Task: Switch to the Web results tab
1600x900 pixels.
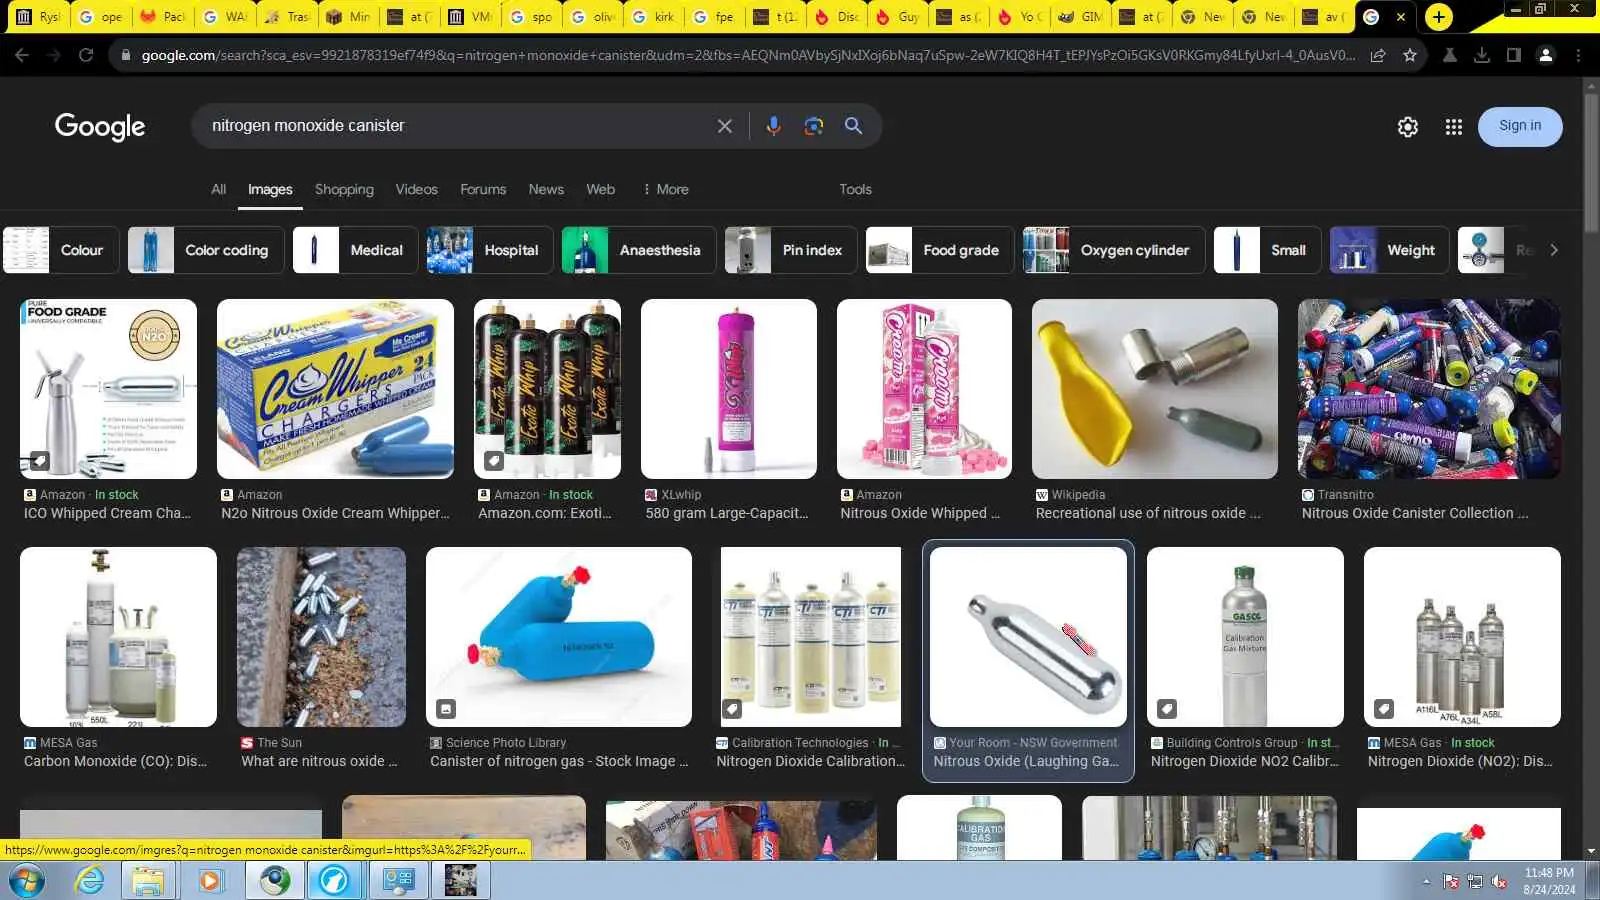Action: [601, 189]
